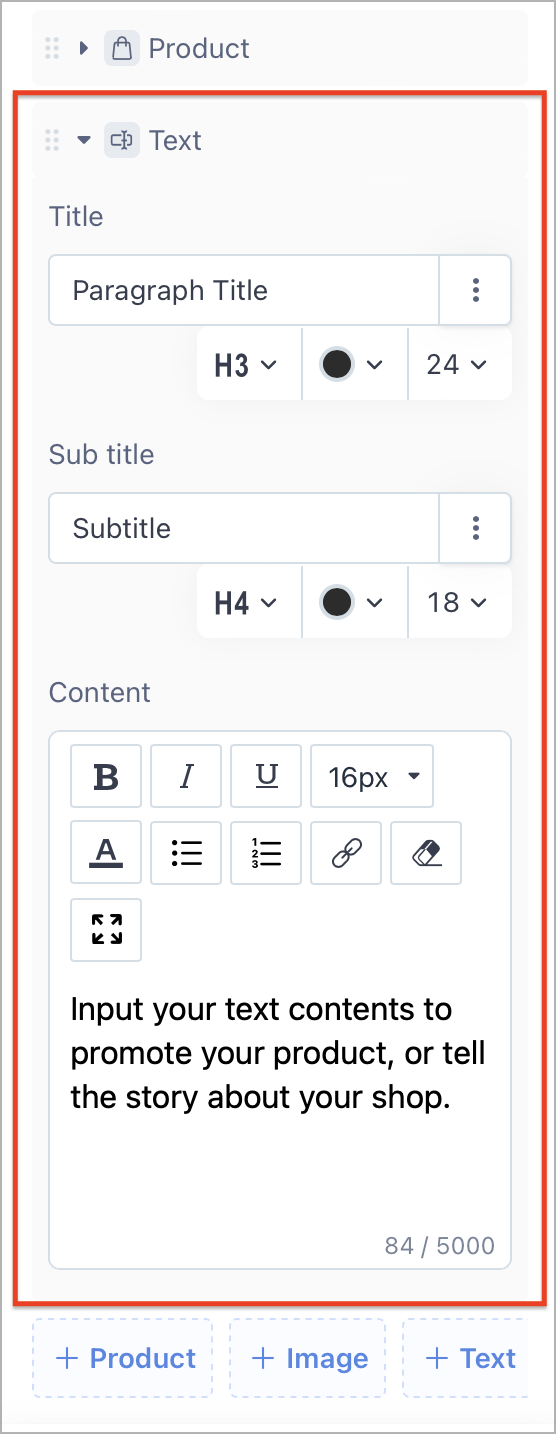Insert a numbered list
Screen dimensions: 556x1434
pyautogui.click(x=266, y=853)
